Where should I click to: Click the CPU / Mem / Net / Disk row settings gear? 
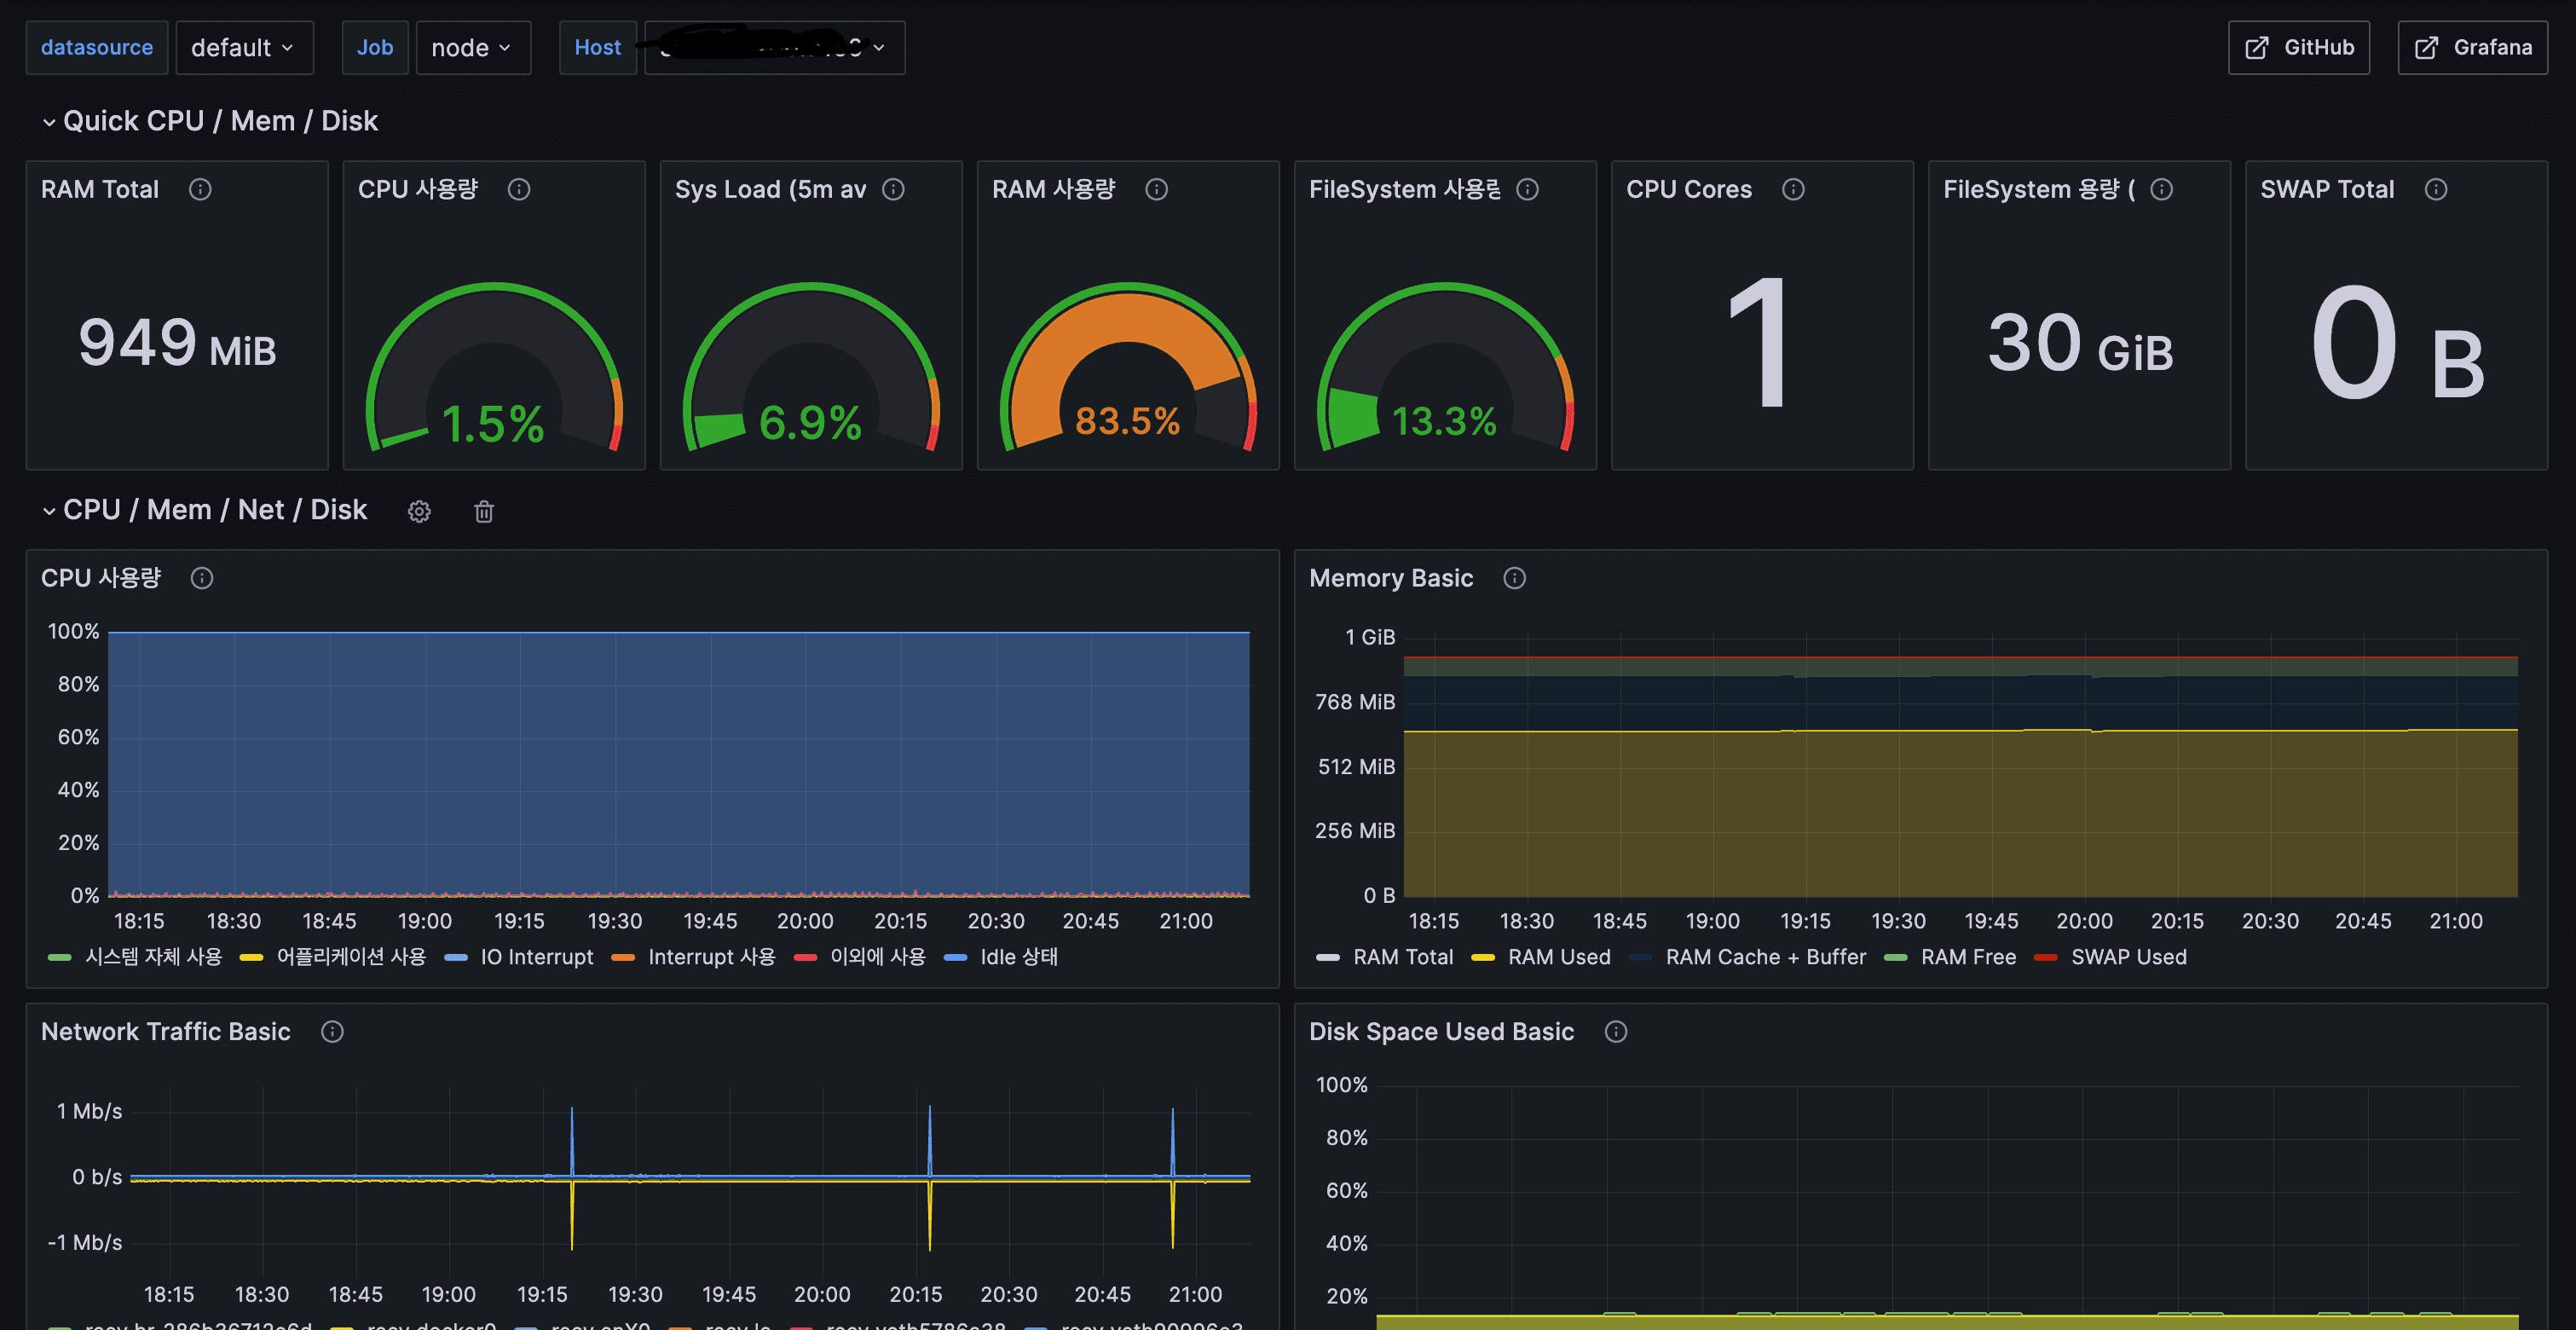click(419, 512)
